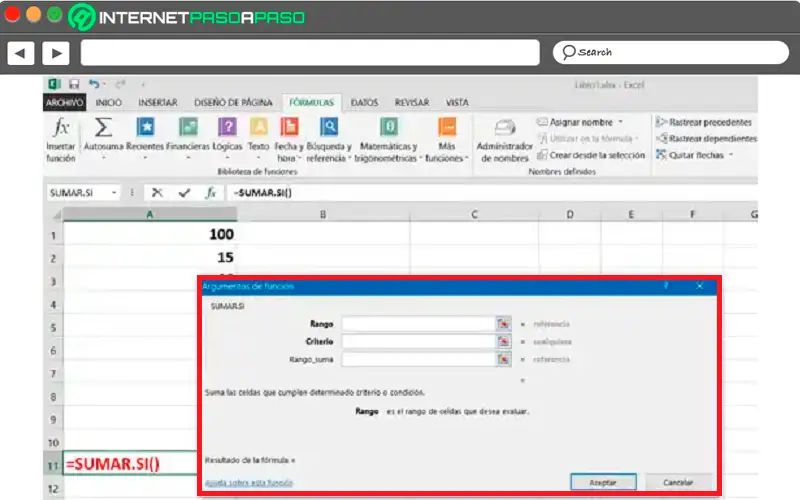Expand the Asignar nombre dropdown arrow

(621, 122)
